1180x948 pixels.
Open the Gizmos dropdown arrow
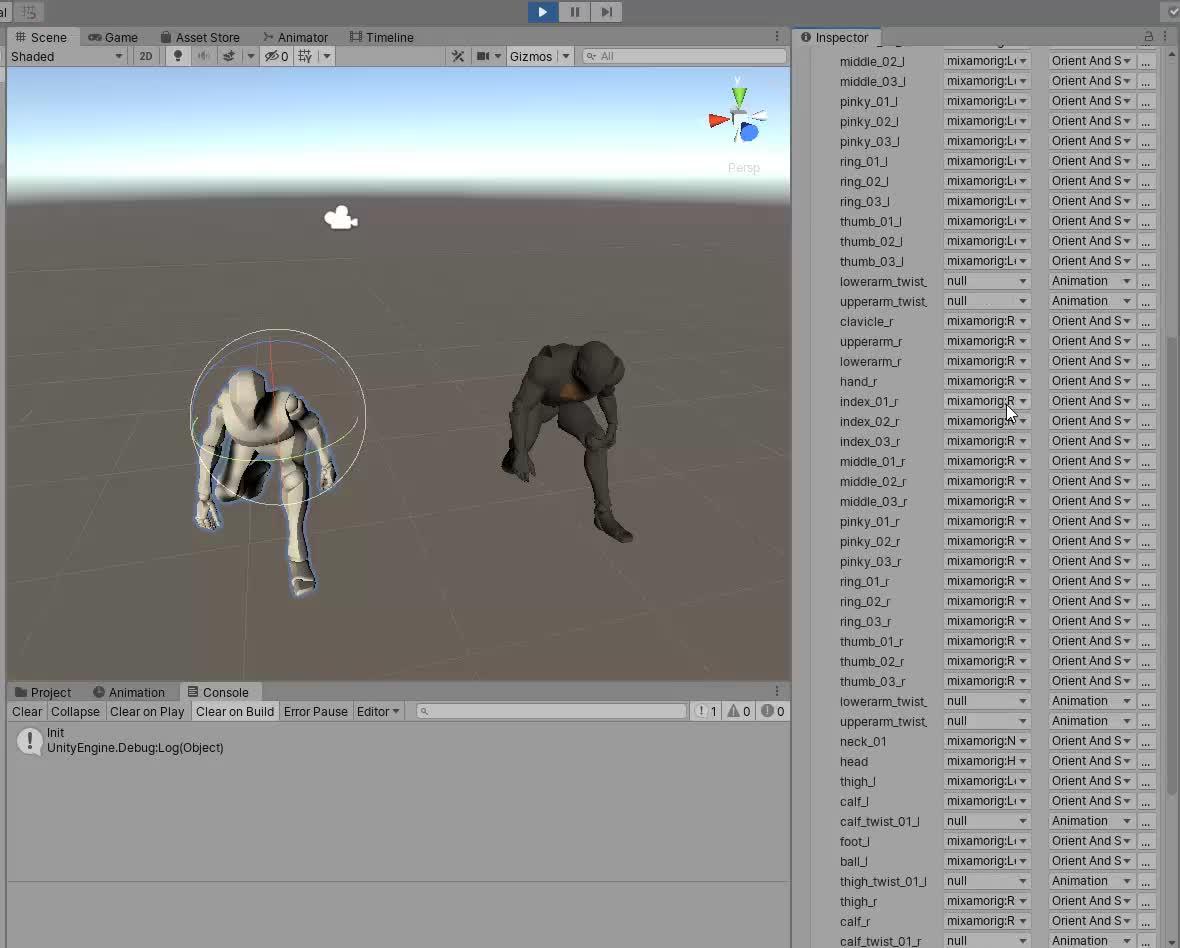coord(566,56)
